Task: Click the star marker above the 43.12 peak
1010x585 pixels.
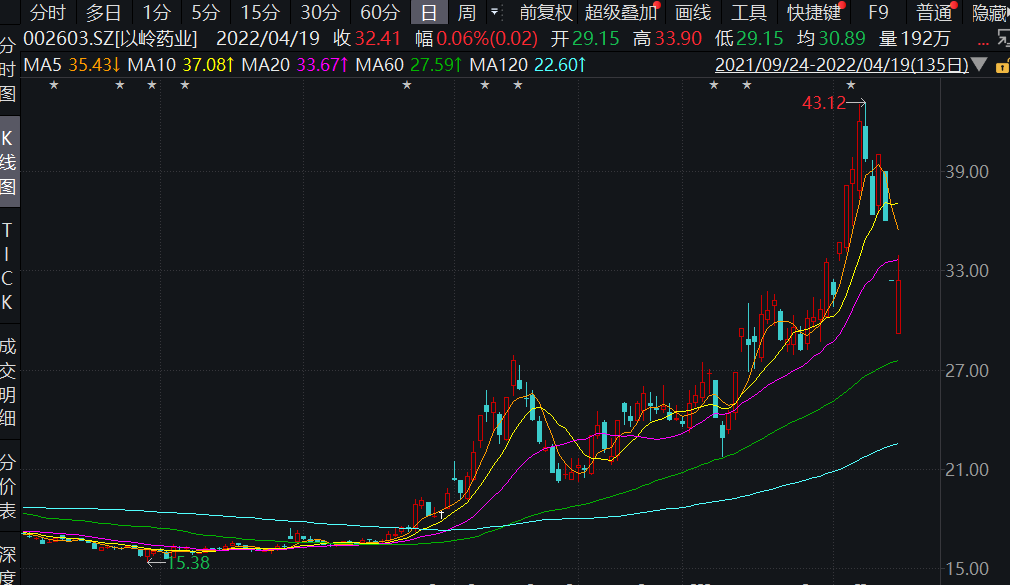Action: (851, 86)
